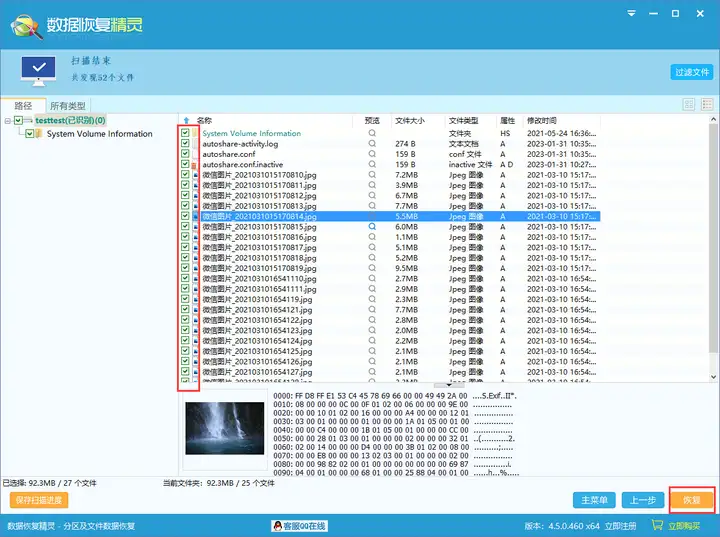Sort by 名称 column header
This screenshot has height=537, width=720.
point(204,120)
